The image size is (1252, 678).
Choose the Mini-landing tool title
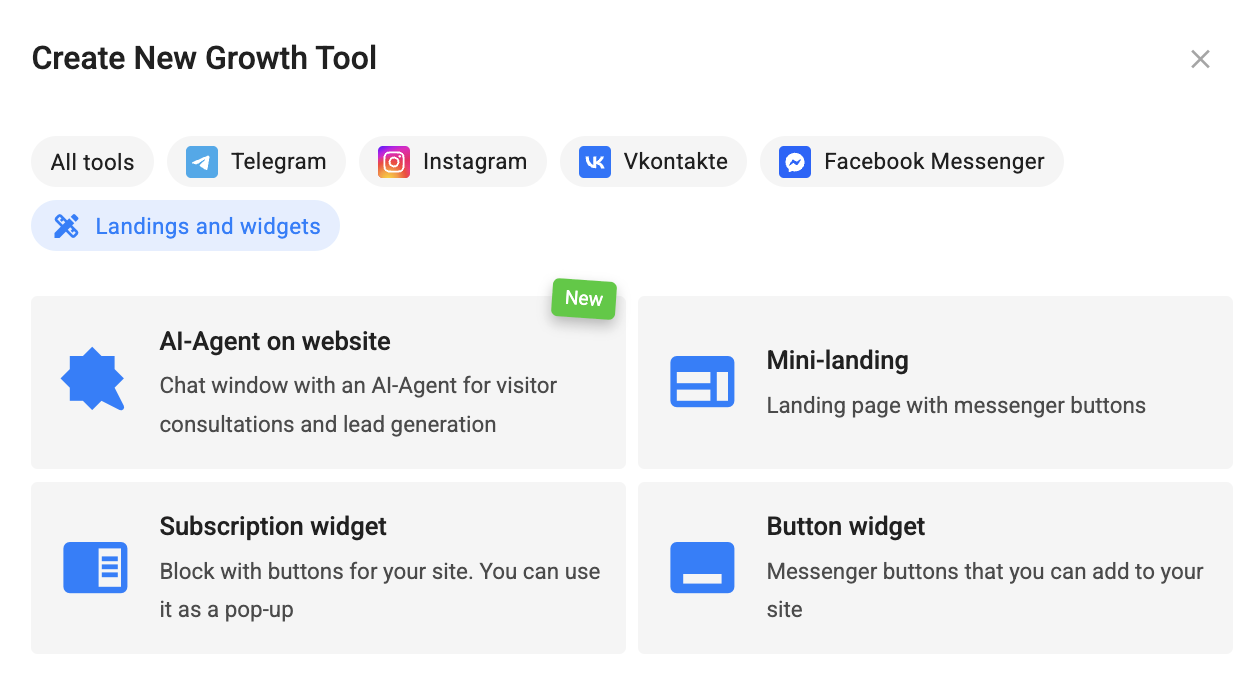(x=838, y=360)
